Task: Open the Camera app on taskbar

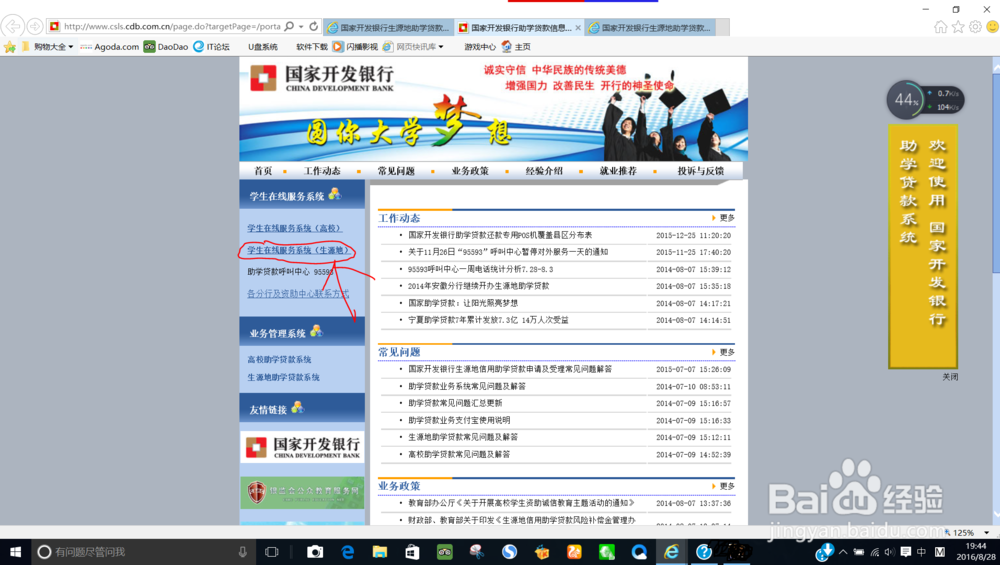Action: tap(315, 552)
